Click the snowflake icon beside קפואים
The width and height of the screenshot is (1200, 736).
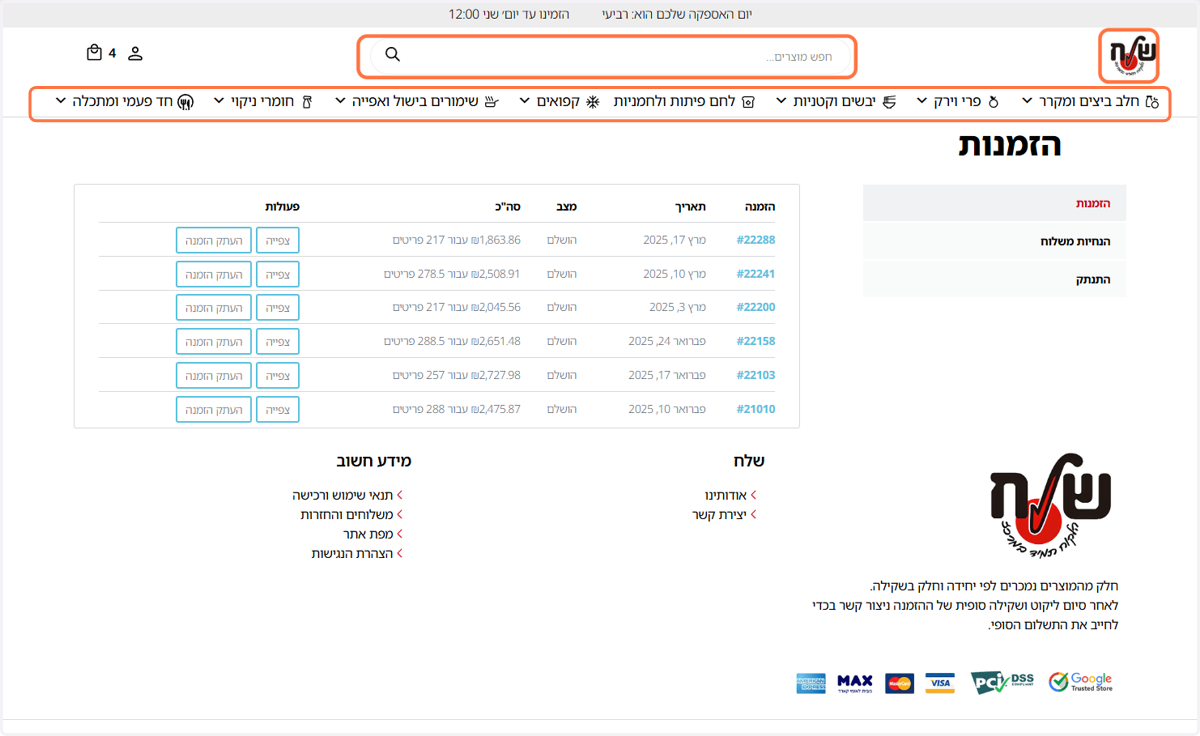click(x=592, y=102)
